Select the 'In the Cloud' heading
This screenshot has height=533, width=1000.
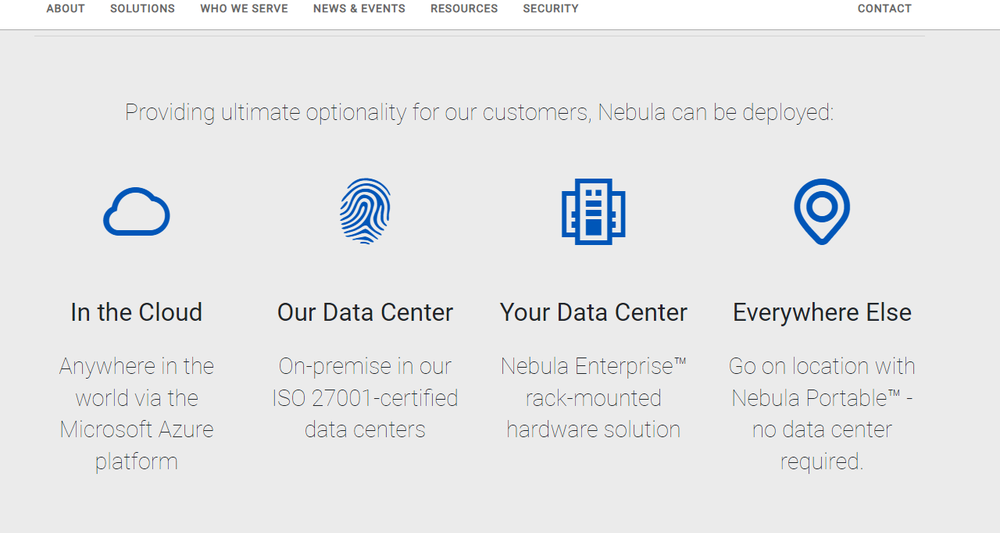click(x=136, y=312)
